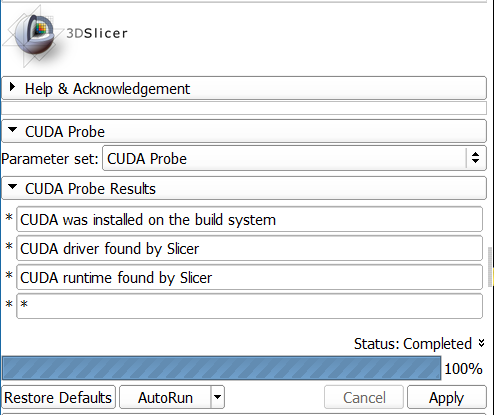This screenshot has width=494, height=415.
Task: Select the 'CUDA driver found by Slicer' field
Action: 249,249
